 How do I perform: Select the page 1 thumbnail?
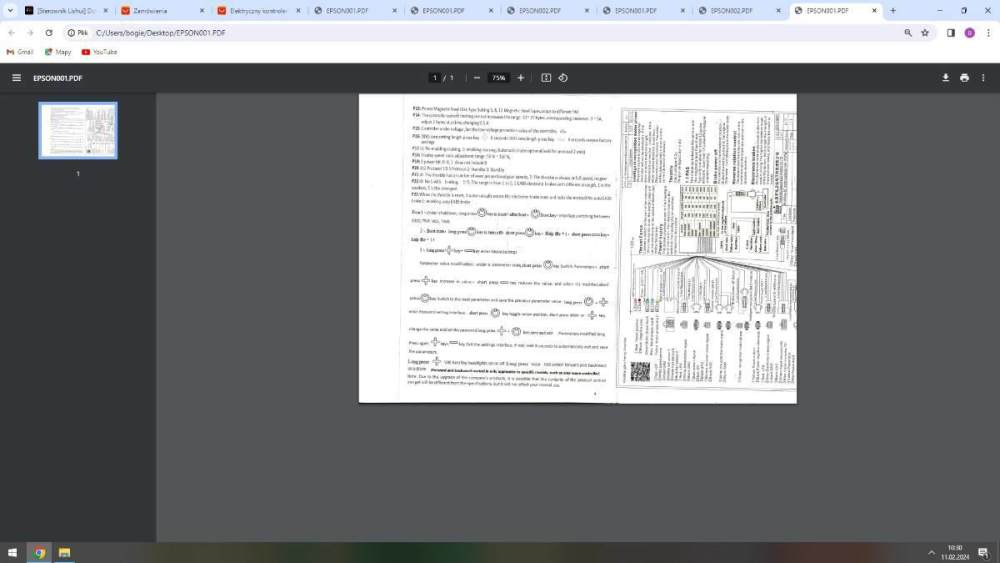click(x=78, y=130)
